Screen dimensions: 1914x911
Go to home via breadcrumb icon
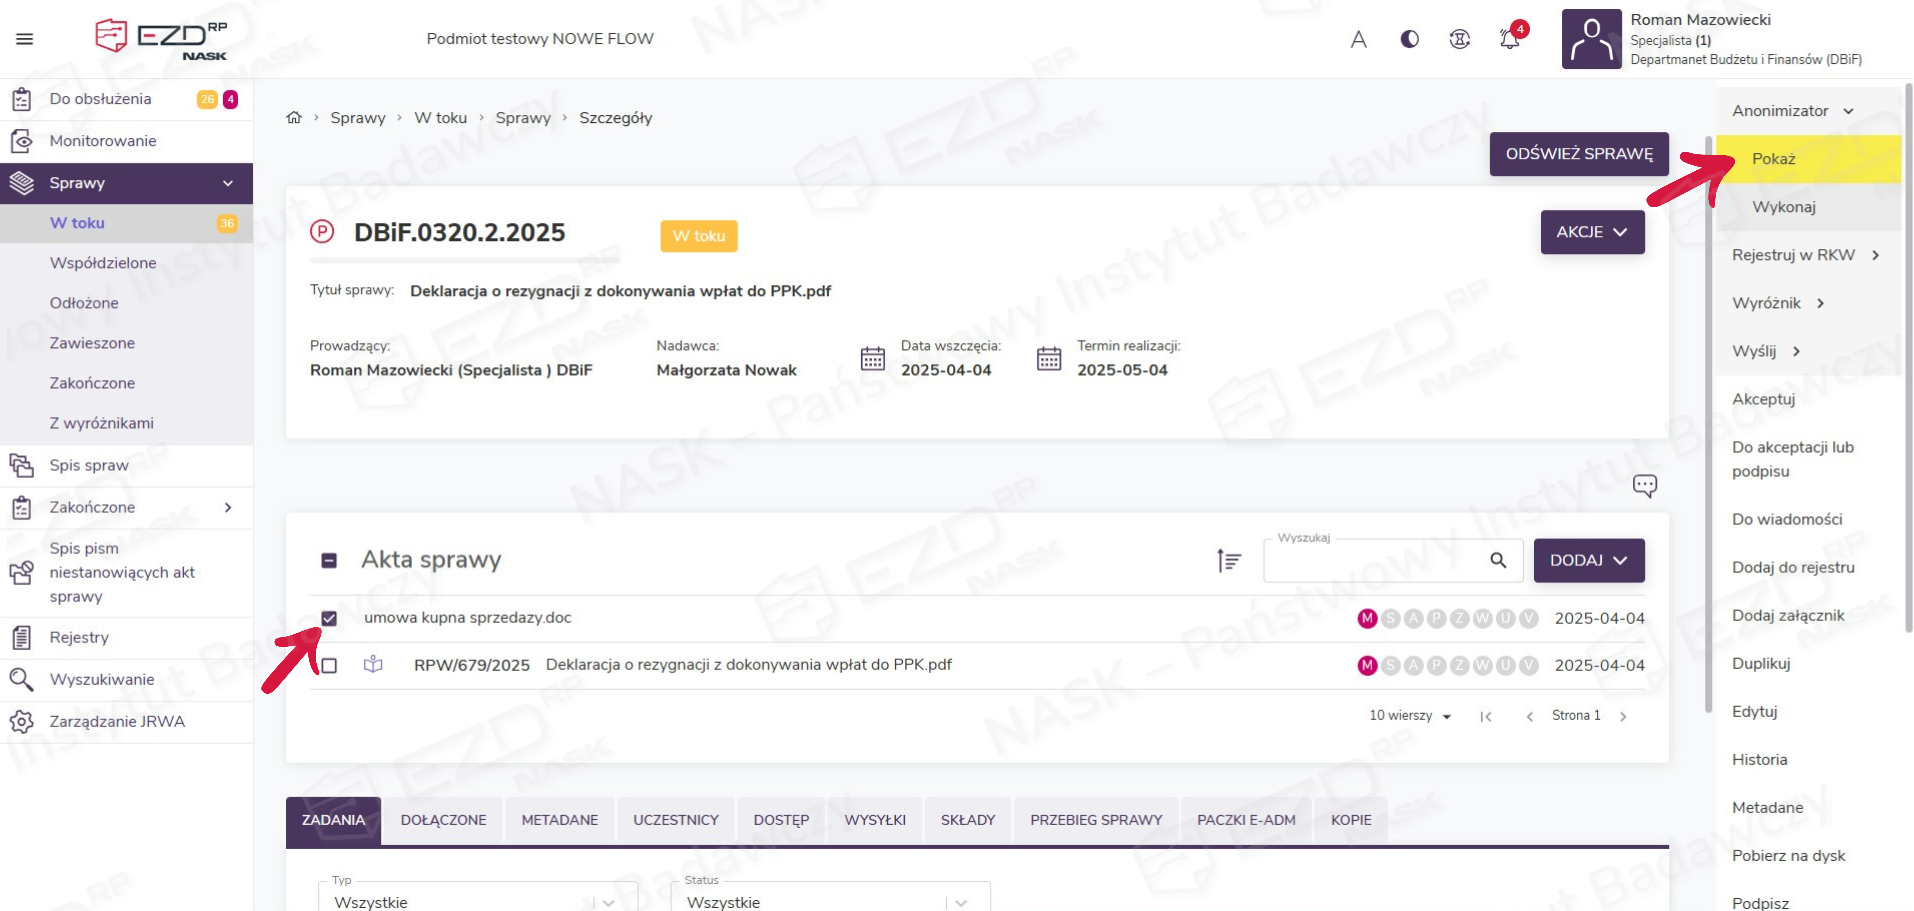pyautogui.click(x=294, y=118)
